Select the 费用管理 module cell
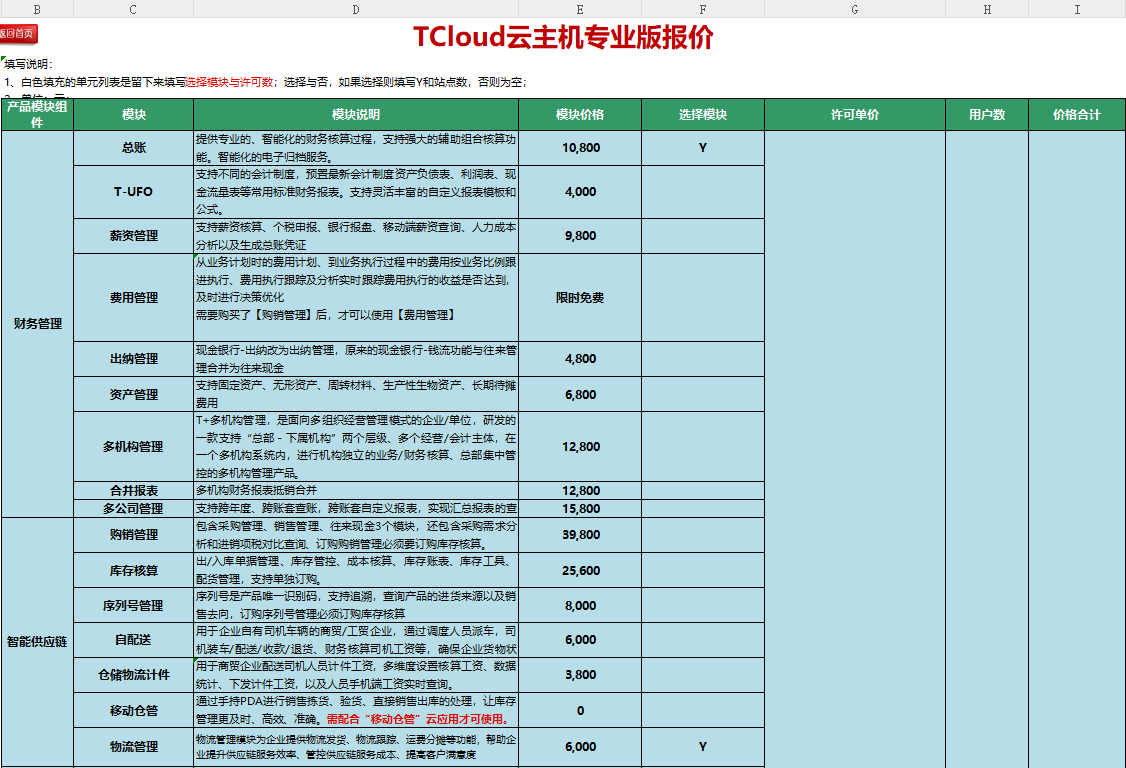The width and height of the screenshot is (1126, 768). 134,297
